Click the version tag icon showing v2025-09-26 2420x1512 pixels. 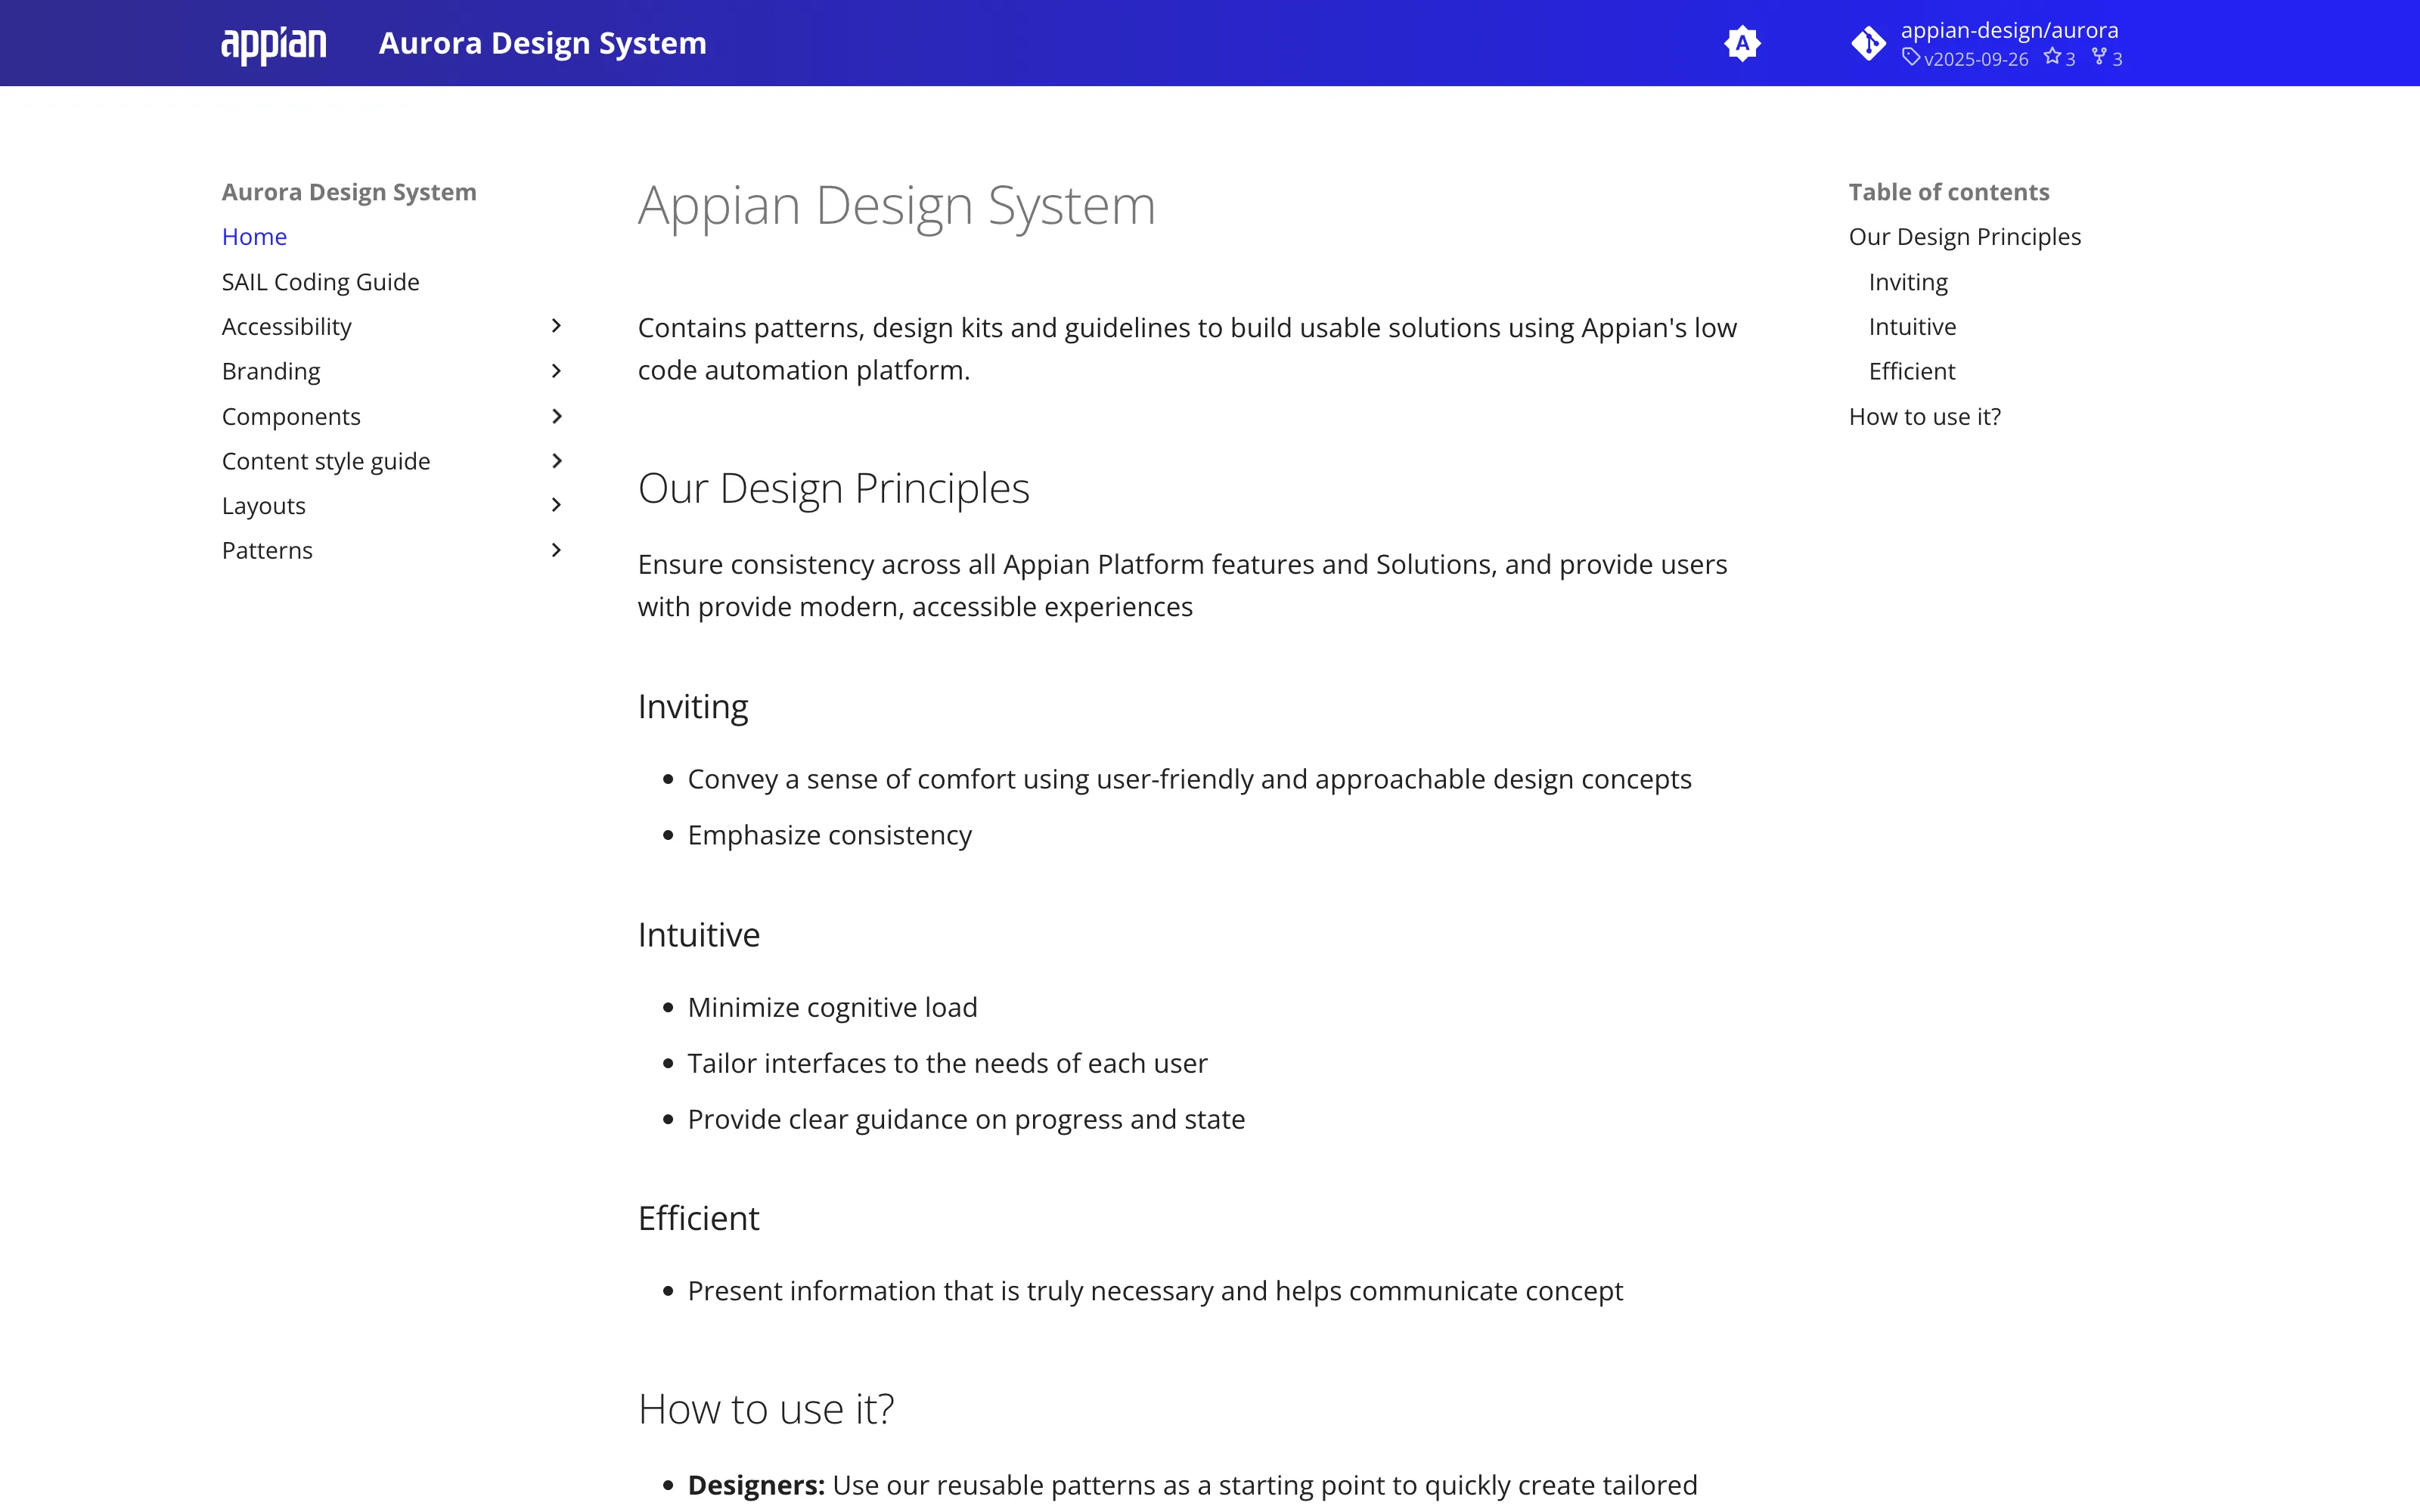[1913, 58]
